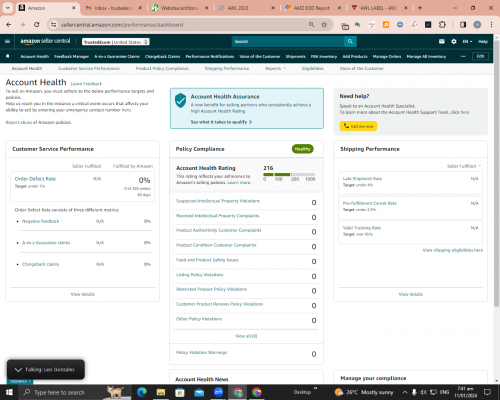Click the Call me now button
Image resolution: width=500 pixels, height=400 pixels.
click(x=358, y=126)
